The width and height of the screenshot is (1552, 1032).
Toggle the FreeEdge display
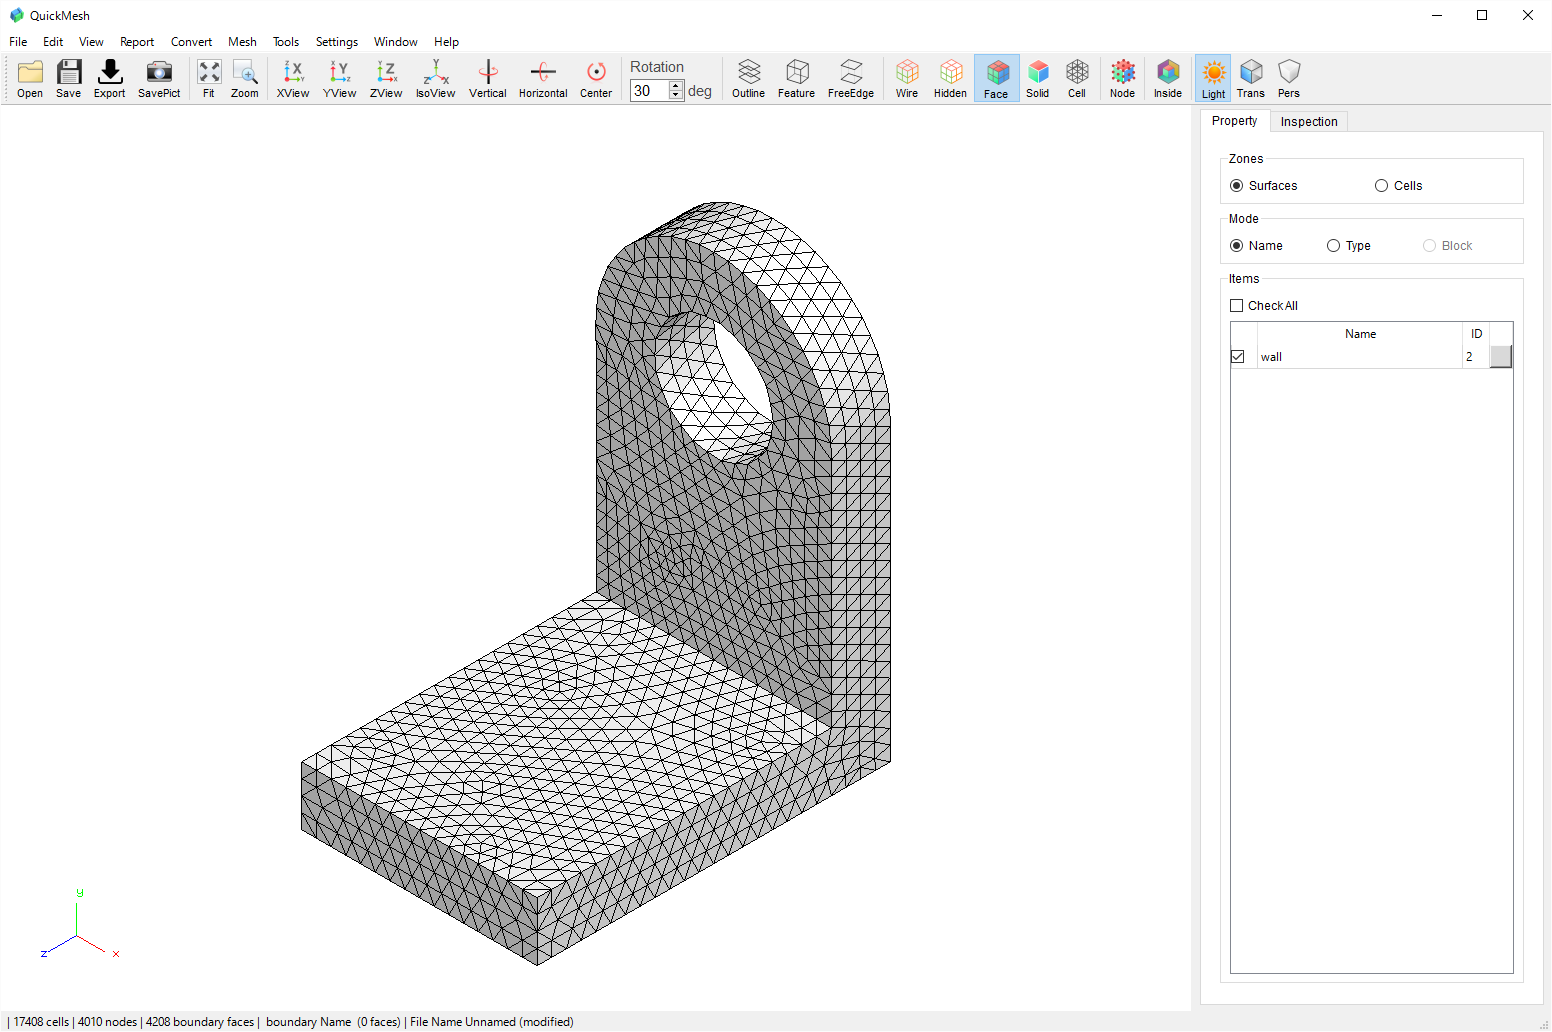[x=851, y=78]
